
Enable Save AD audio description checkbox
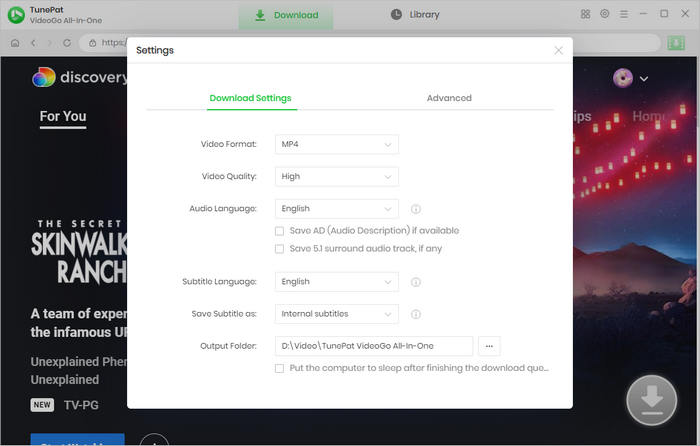(x=279, y=231)
